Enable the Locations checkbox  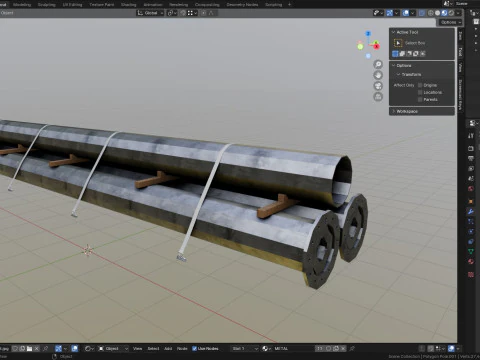tap(420, 92)
